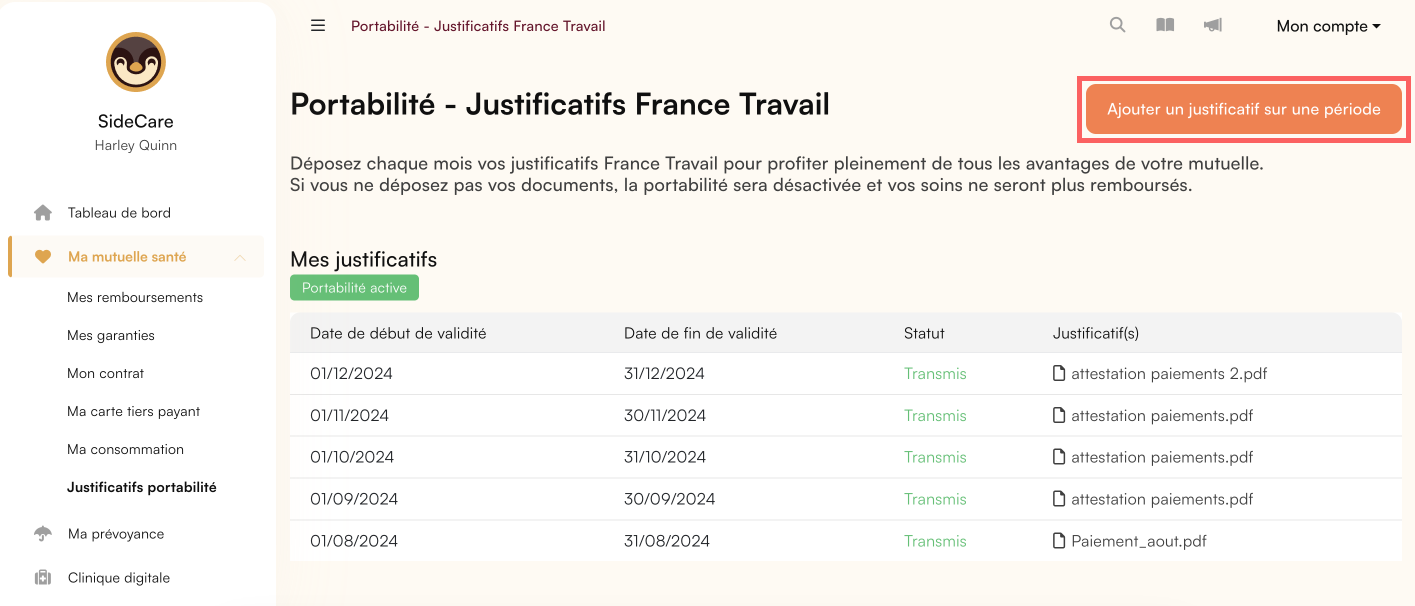Click Date de fin de validité header
Viewport: 1415px width, 606px height.
coord(700,333)
